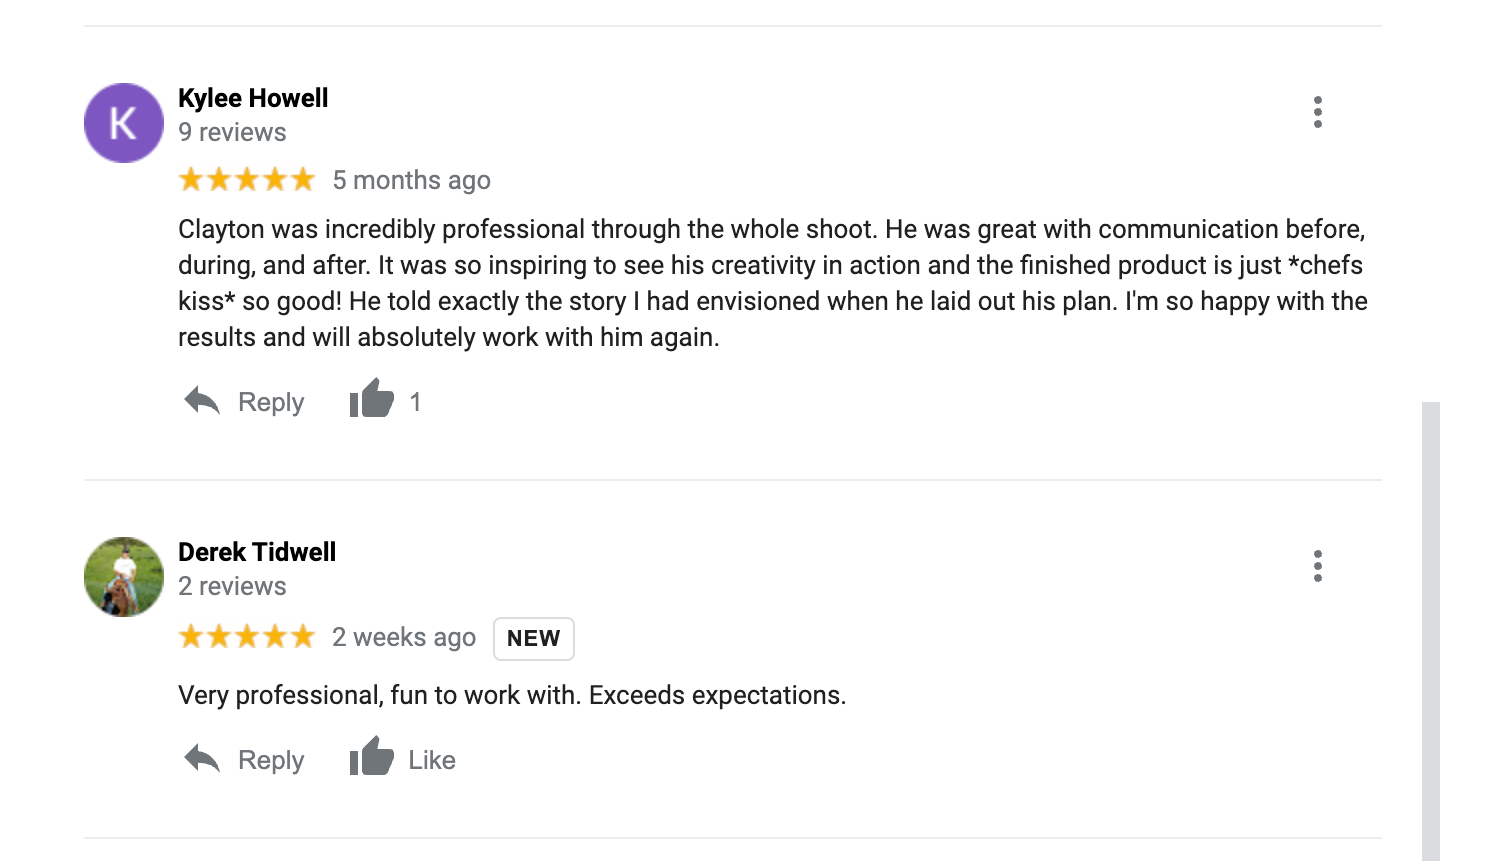The image size is (1486, 861).
Task: Open Kylee Howell's review options menu
Action: (x=1317, y=112)
